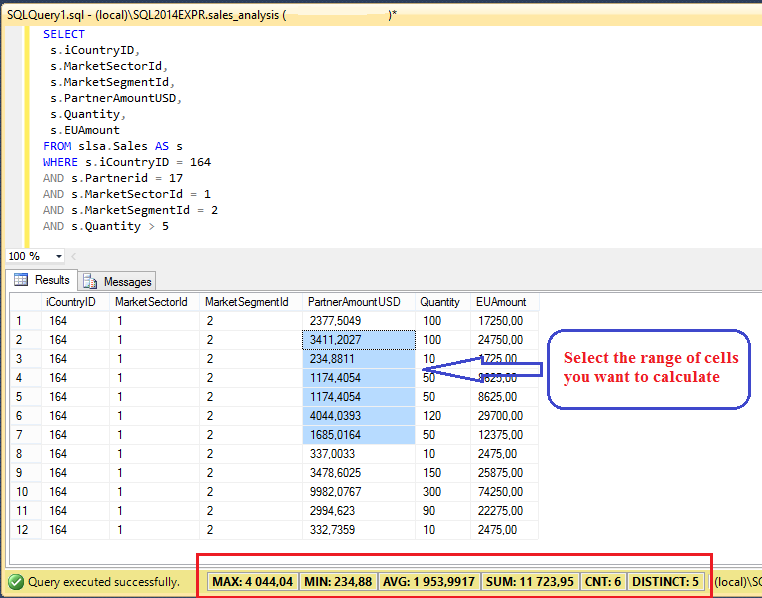Select Quantity cell with value 90

(x=443, y=511)
